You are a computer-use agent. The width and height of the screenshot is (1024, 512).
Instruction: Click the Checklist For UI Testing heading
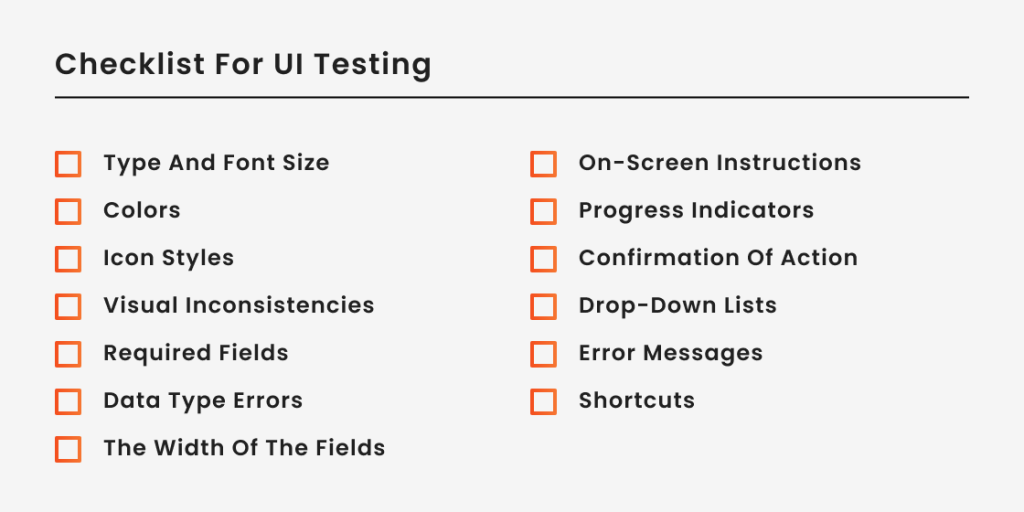coord(243,65)
